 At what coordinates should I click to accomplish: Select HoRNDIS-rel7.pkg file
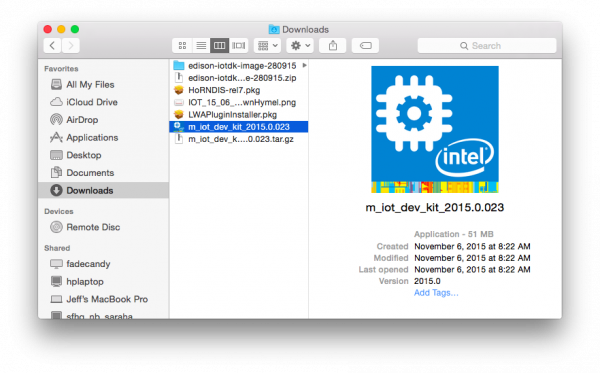pyautogui.click(x=238, y=90)
